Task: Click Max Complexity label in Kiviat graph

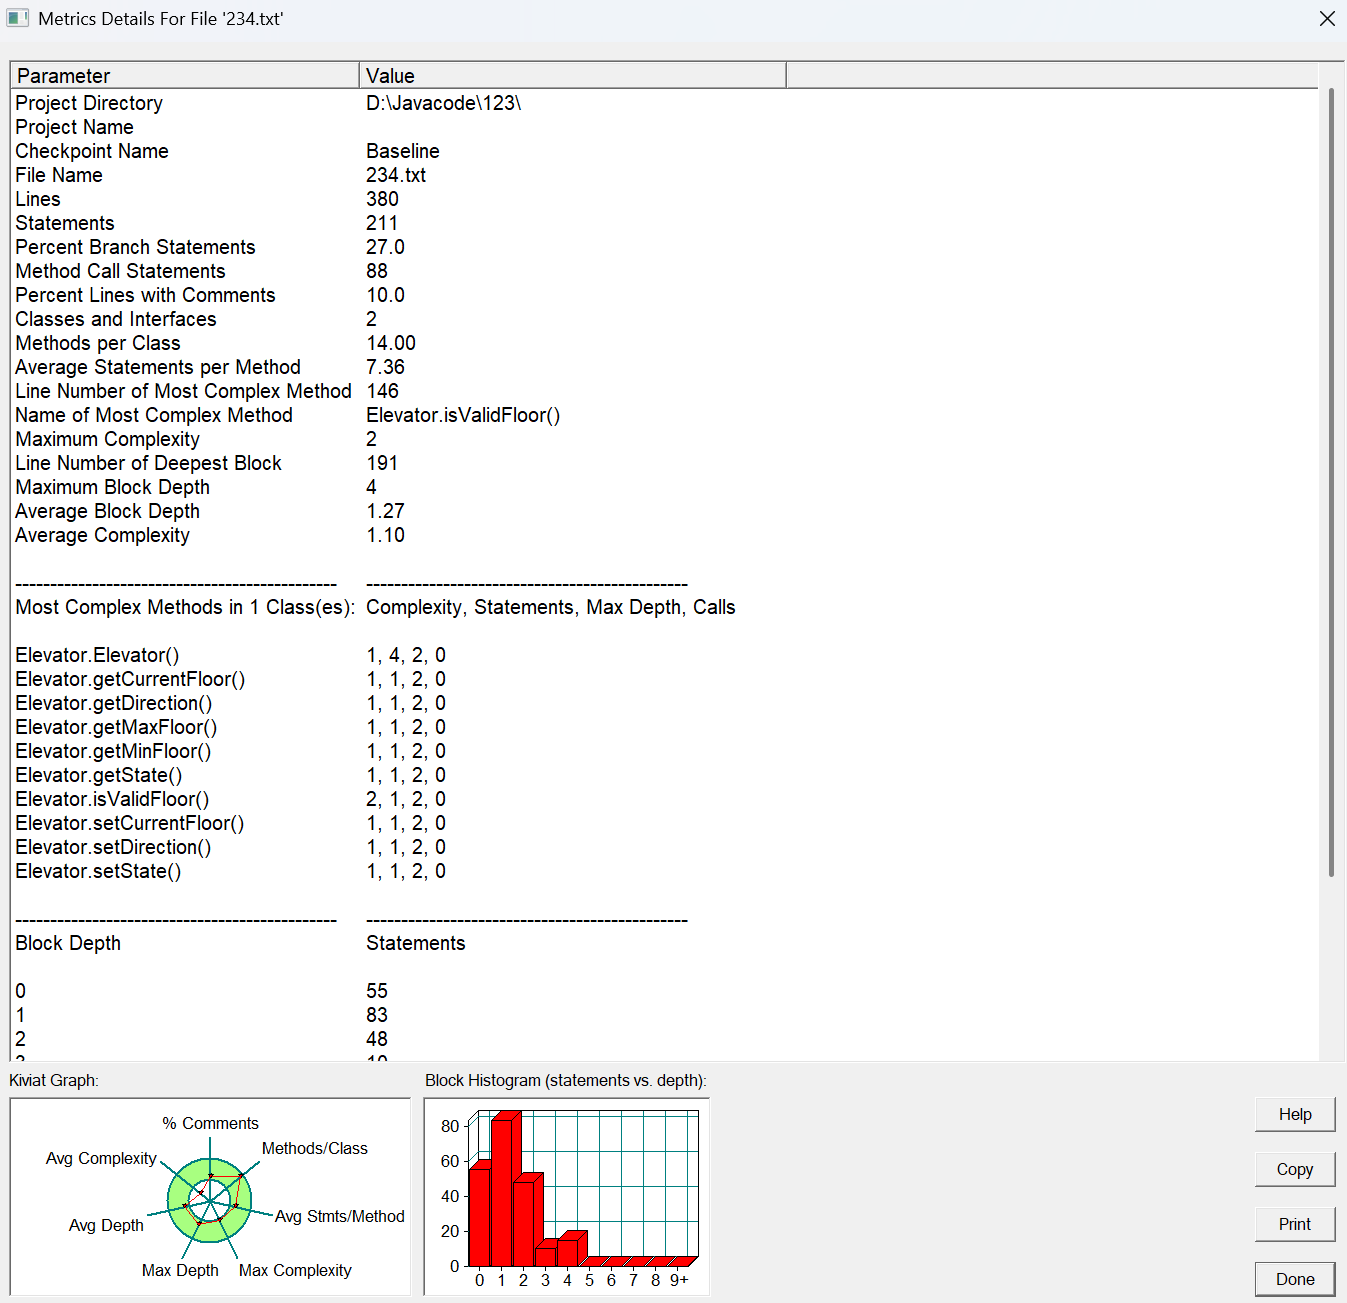Action: pos(295,1270)
